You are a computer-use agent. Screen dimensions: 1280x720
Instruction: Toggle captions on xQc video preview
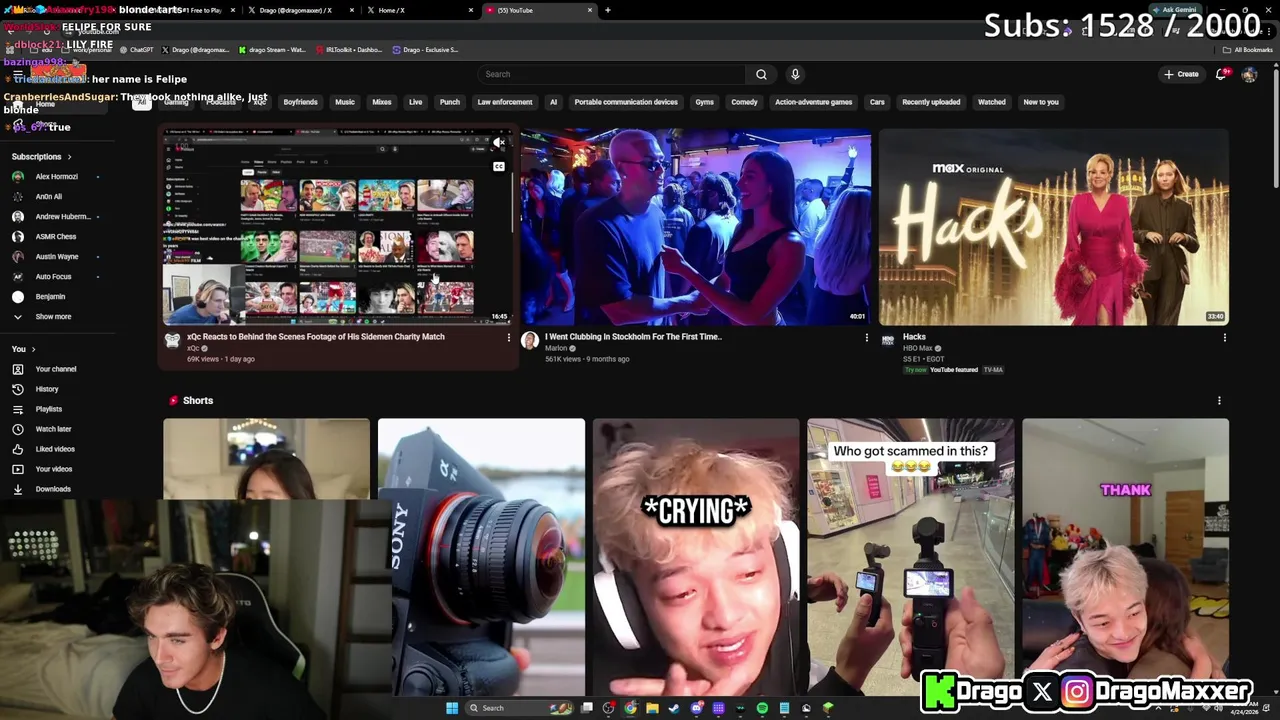pos(498,167)
